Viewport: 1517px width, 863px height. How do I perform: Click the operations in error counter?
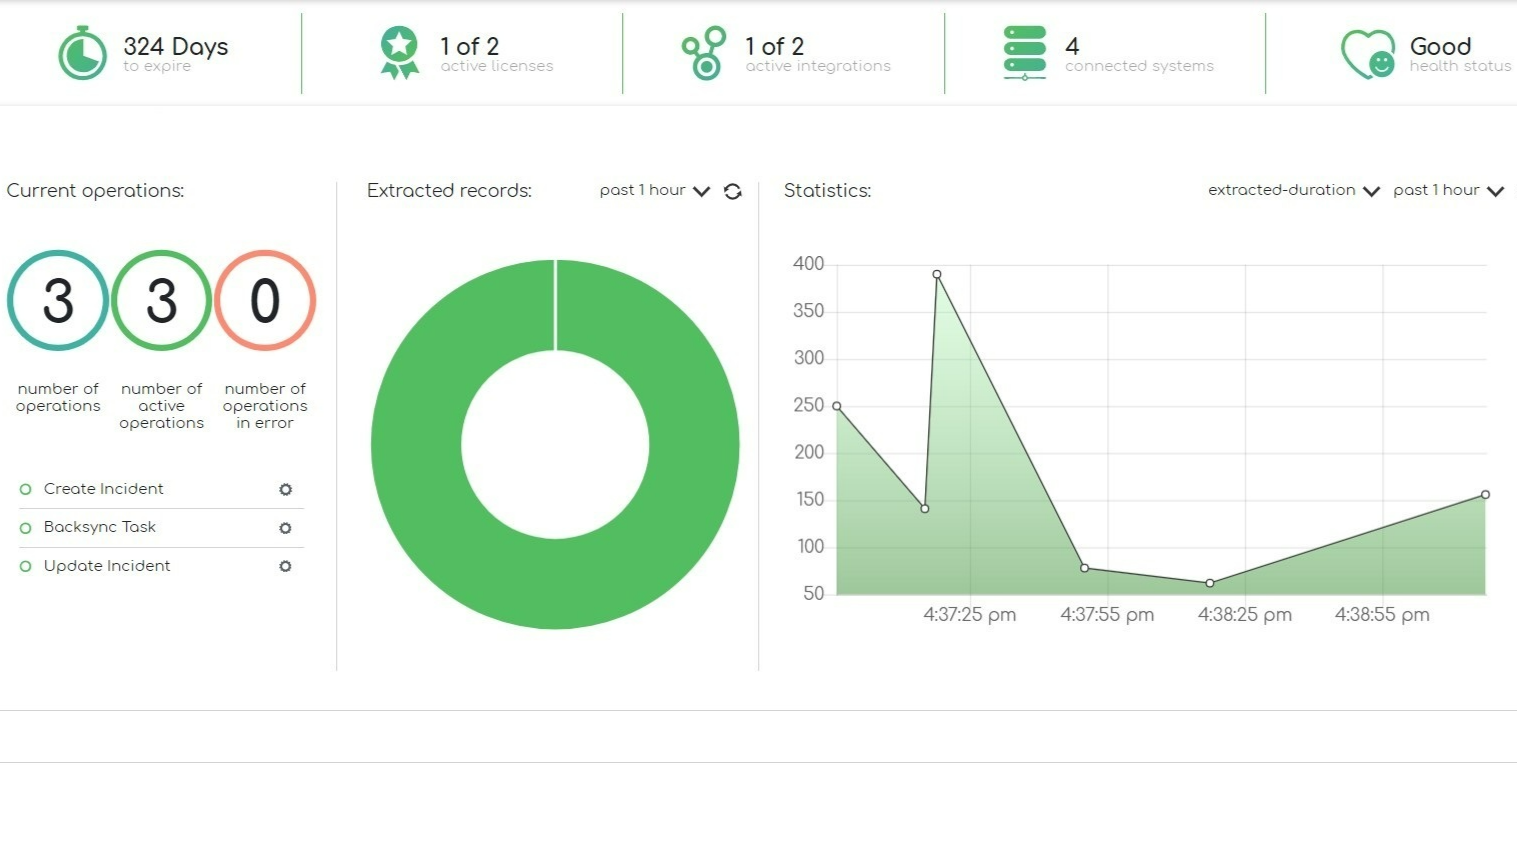[265, 301]
